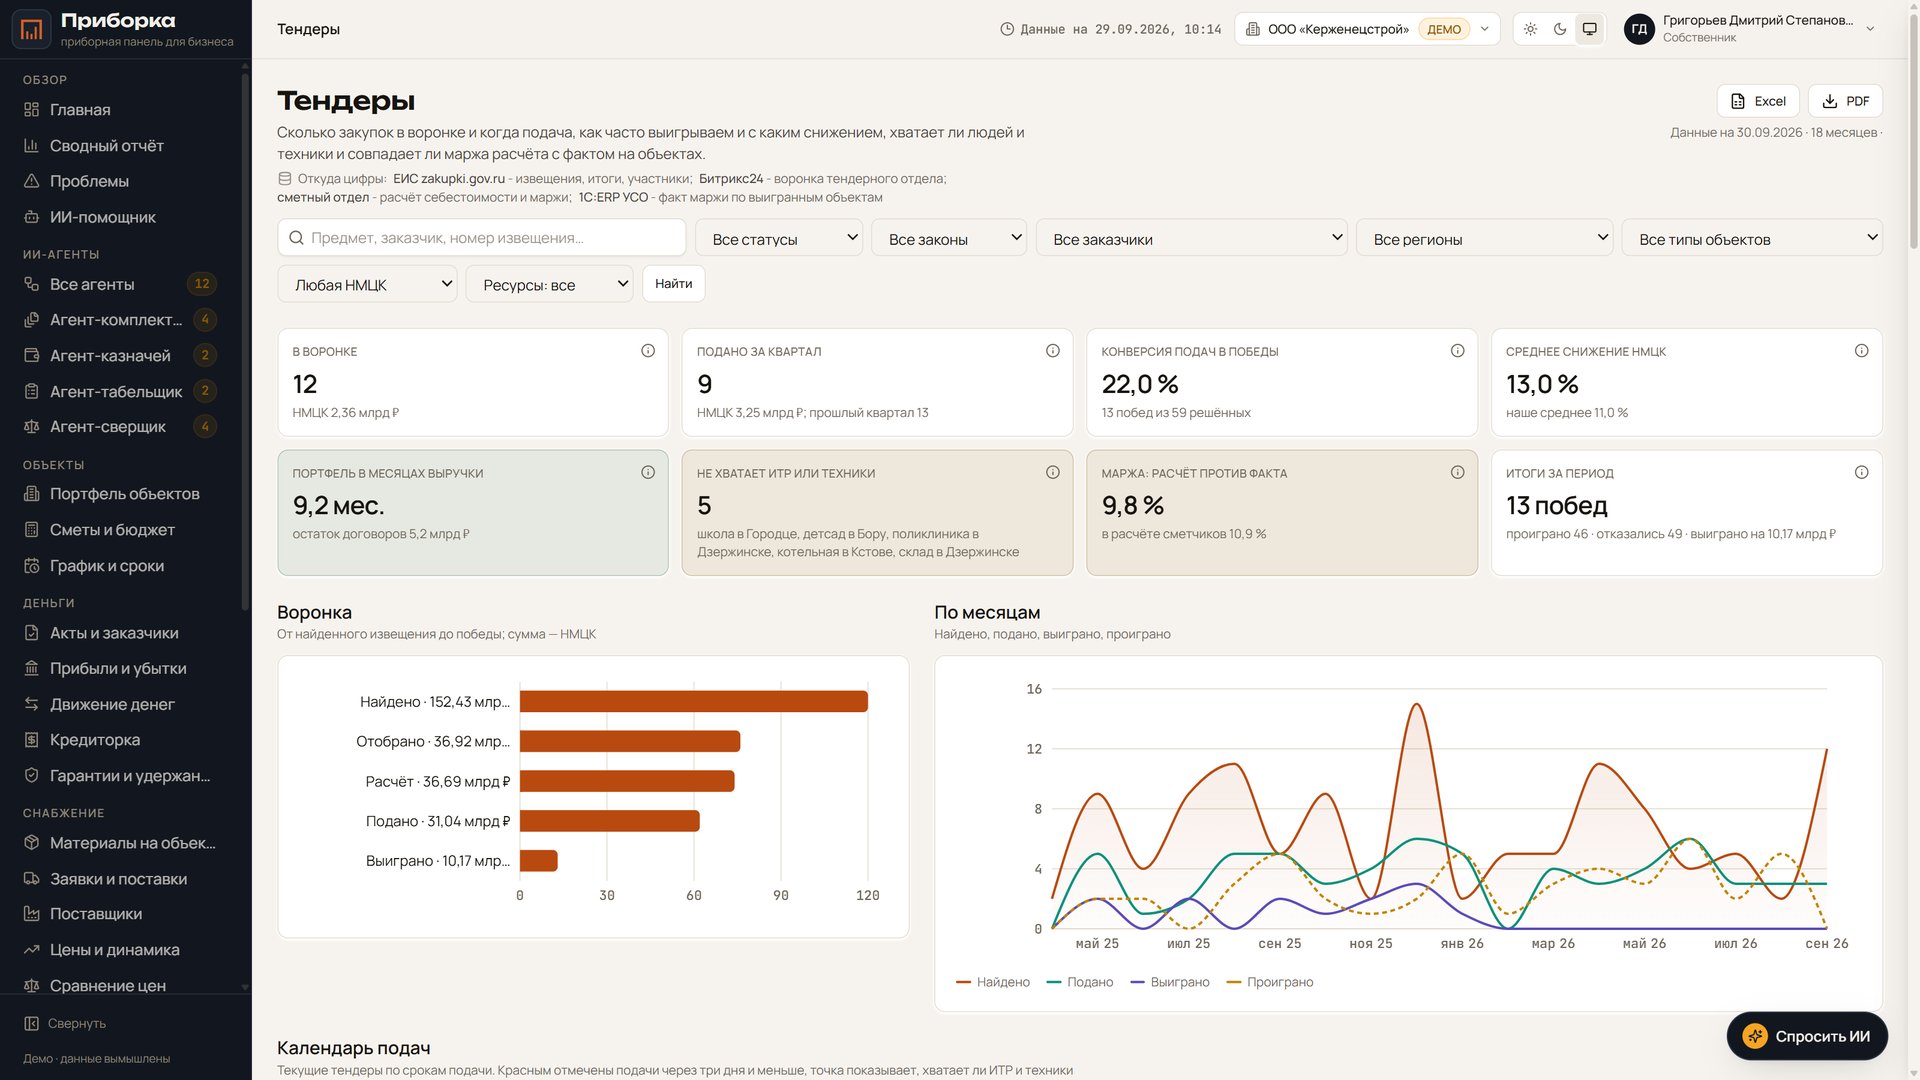1920x1080 pixels.
Task: Click the Найдено bar in Воронка chart
Action: (x=693, y=702)
